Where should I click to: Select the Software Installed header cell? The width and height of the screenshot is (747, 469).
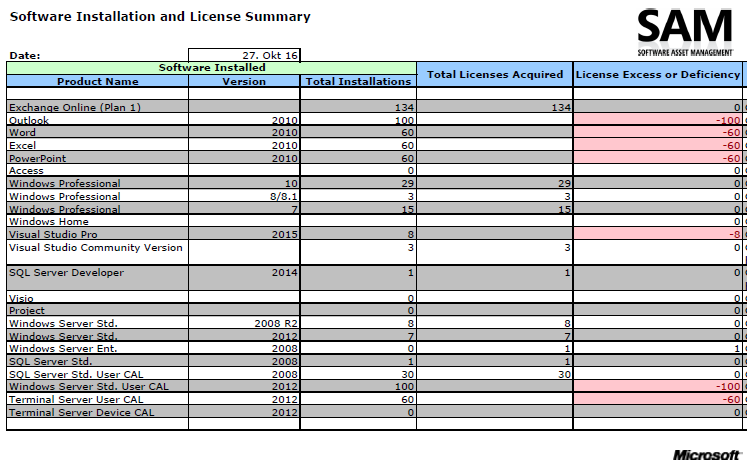(212, 68)
